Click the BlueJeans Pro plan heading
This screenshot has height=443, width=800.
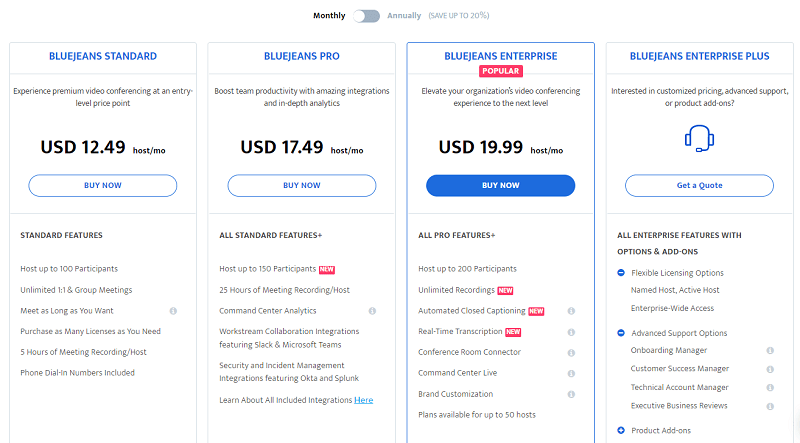click(x=302, y=56)
